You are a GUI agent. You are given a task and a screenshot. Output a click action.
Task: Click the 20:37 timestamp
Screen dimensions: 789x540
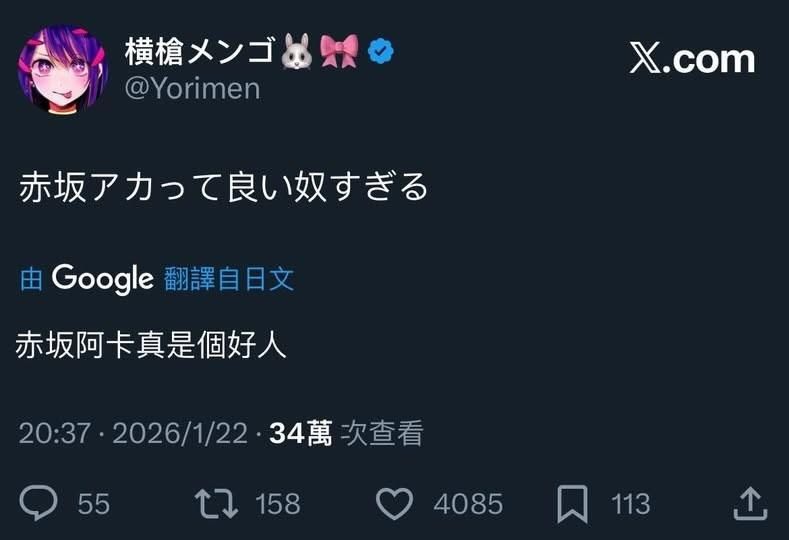click(54, 433)
